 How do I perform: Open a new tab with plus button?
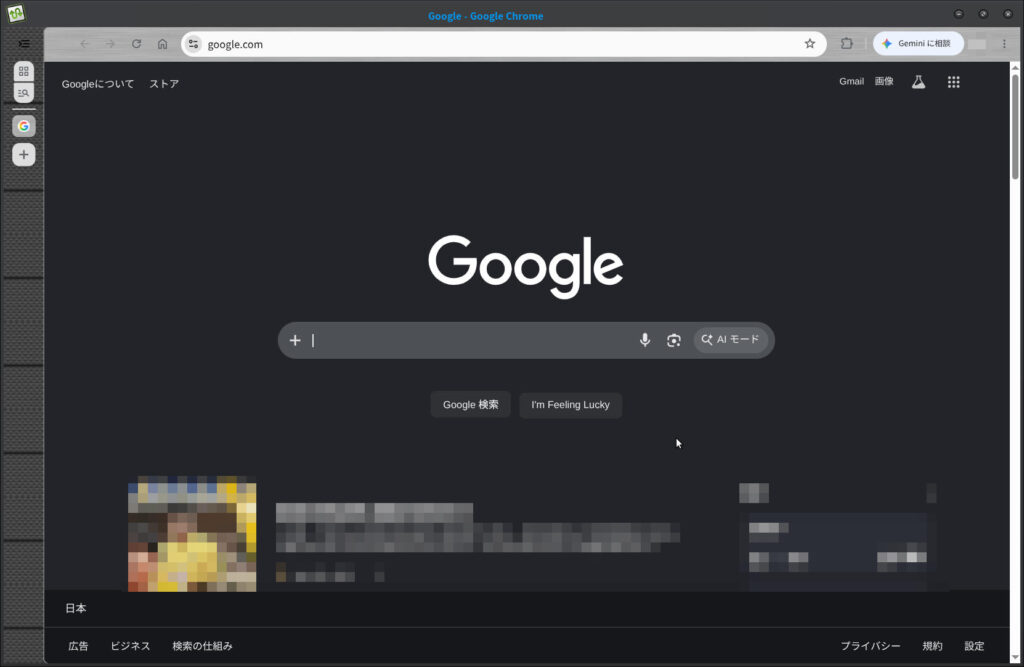24,155
